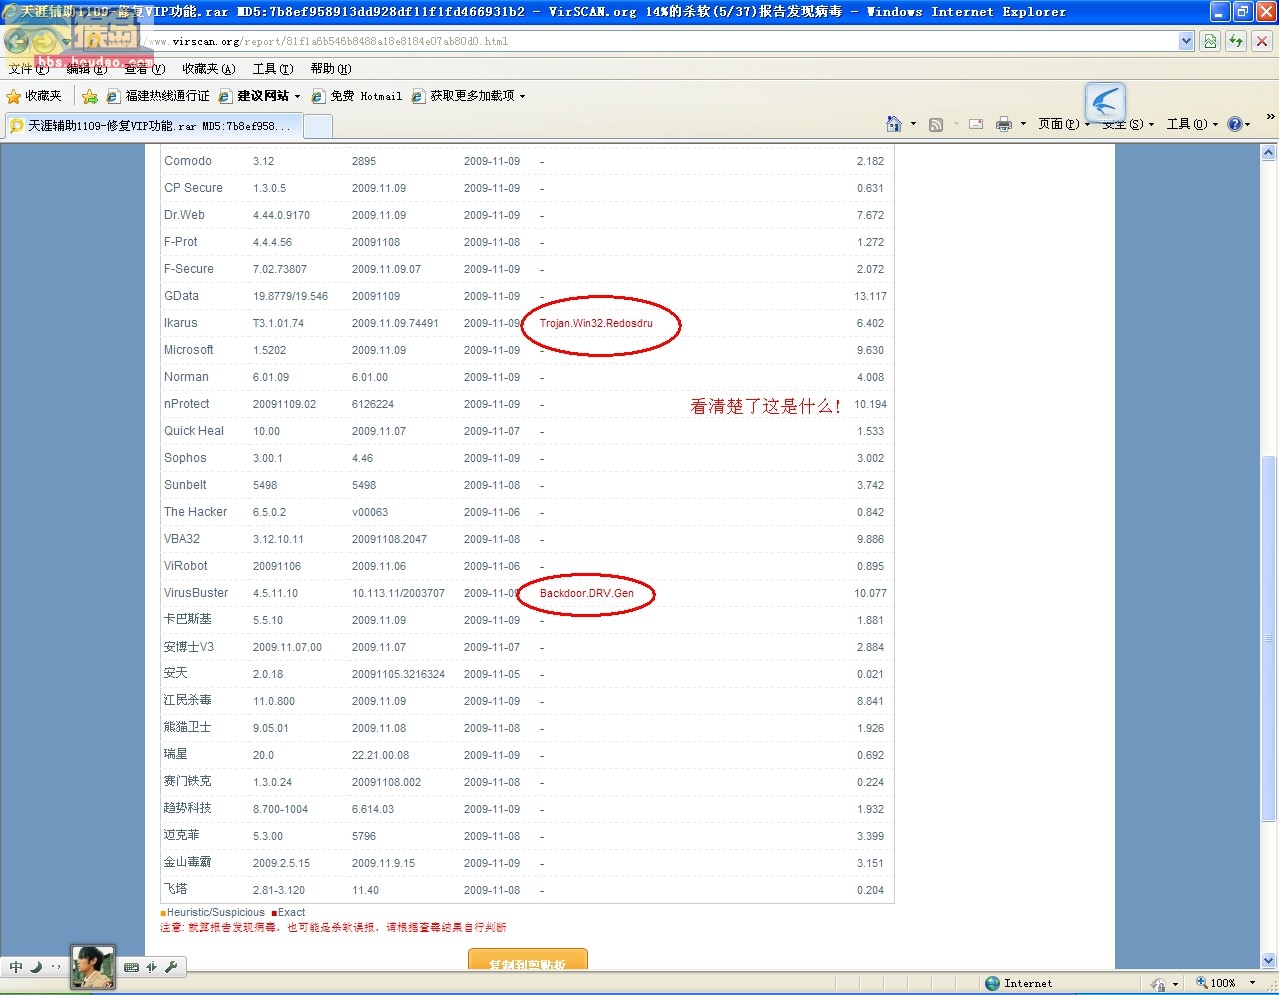Click the protected mode status bar icon

coord(1158,984)
